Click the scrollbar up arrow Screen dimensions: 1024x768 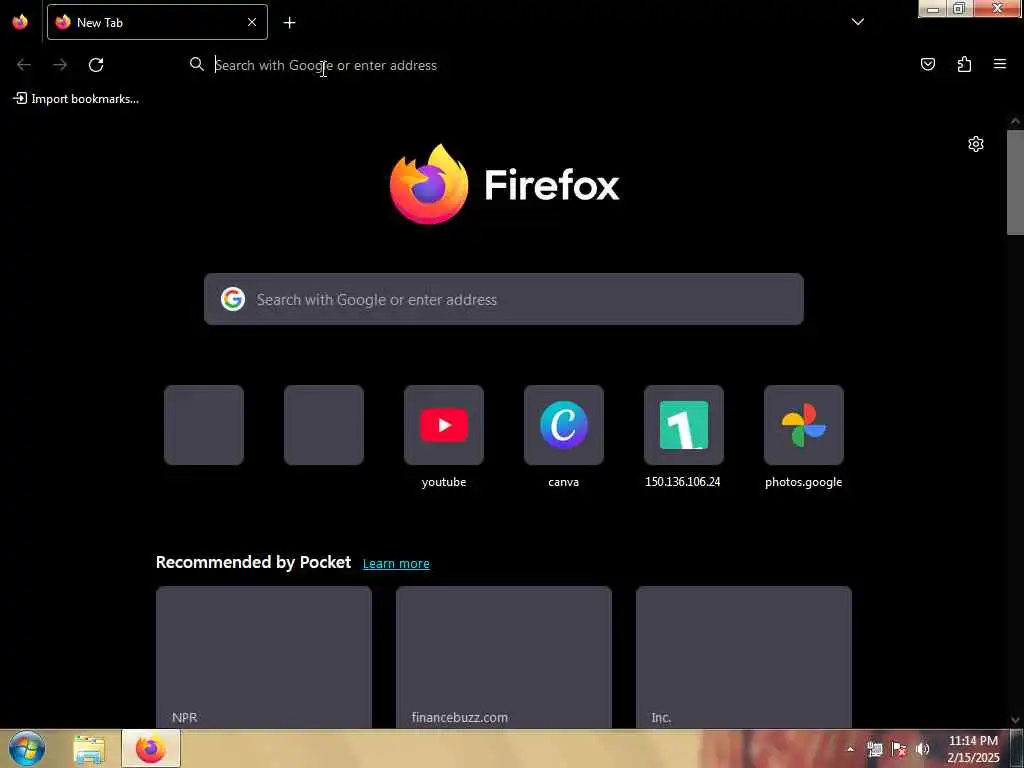point(1015,121)
